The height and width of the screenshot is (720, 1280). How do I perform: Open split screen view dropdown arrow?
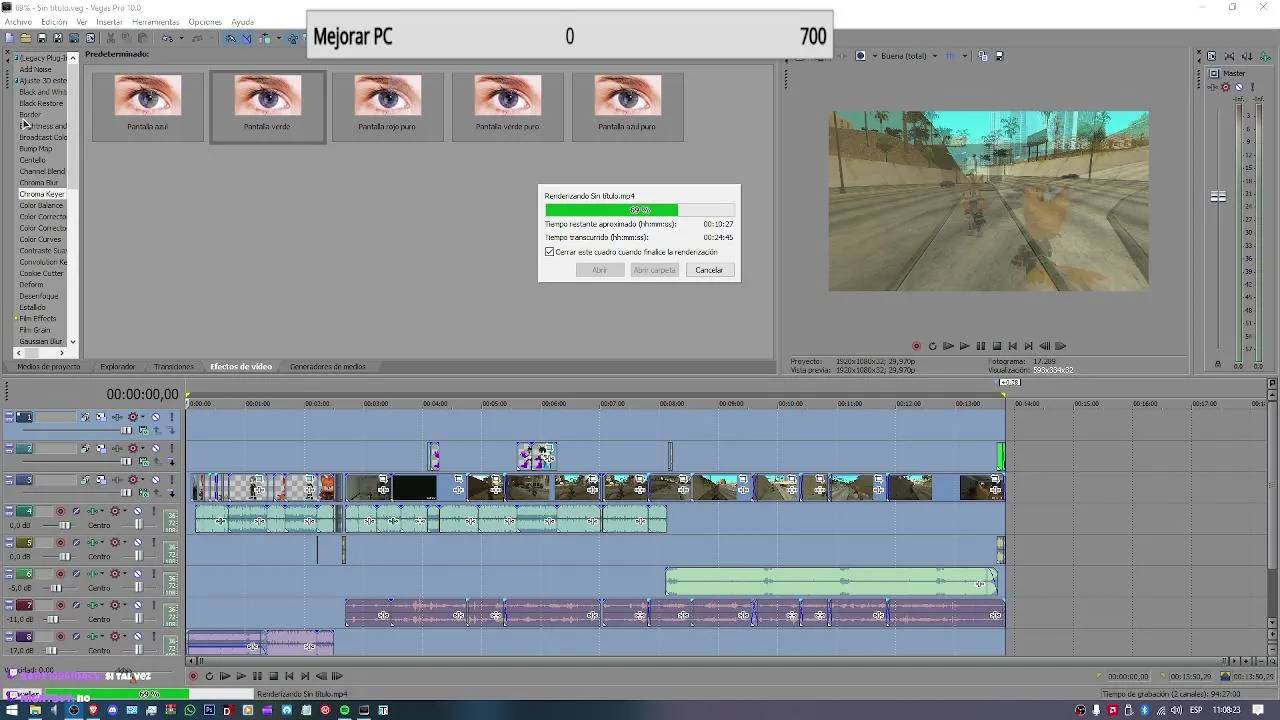pyautogui.click(x=875, y=56)
